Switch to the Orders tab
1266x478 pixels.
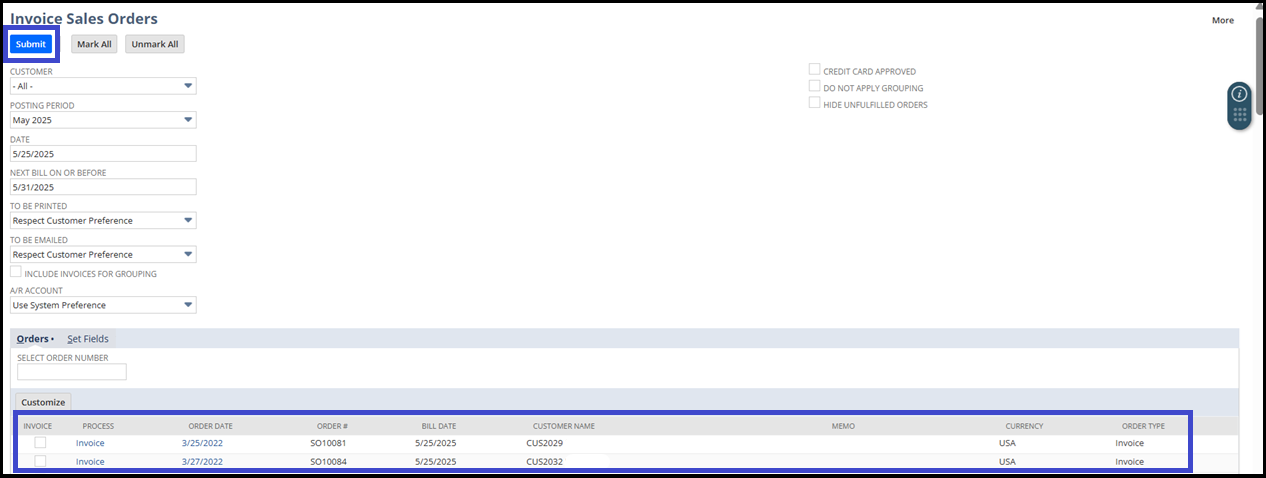click(35, 339)
